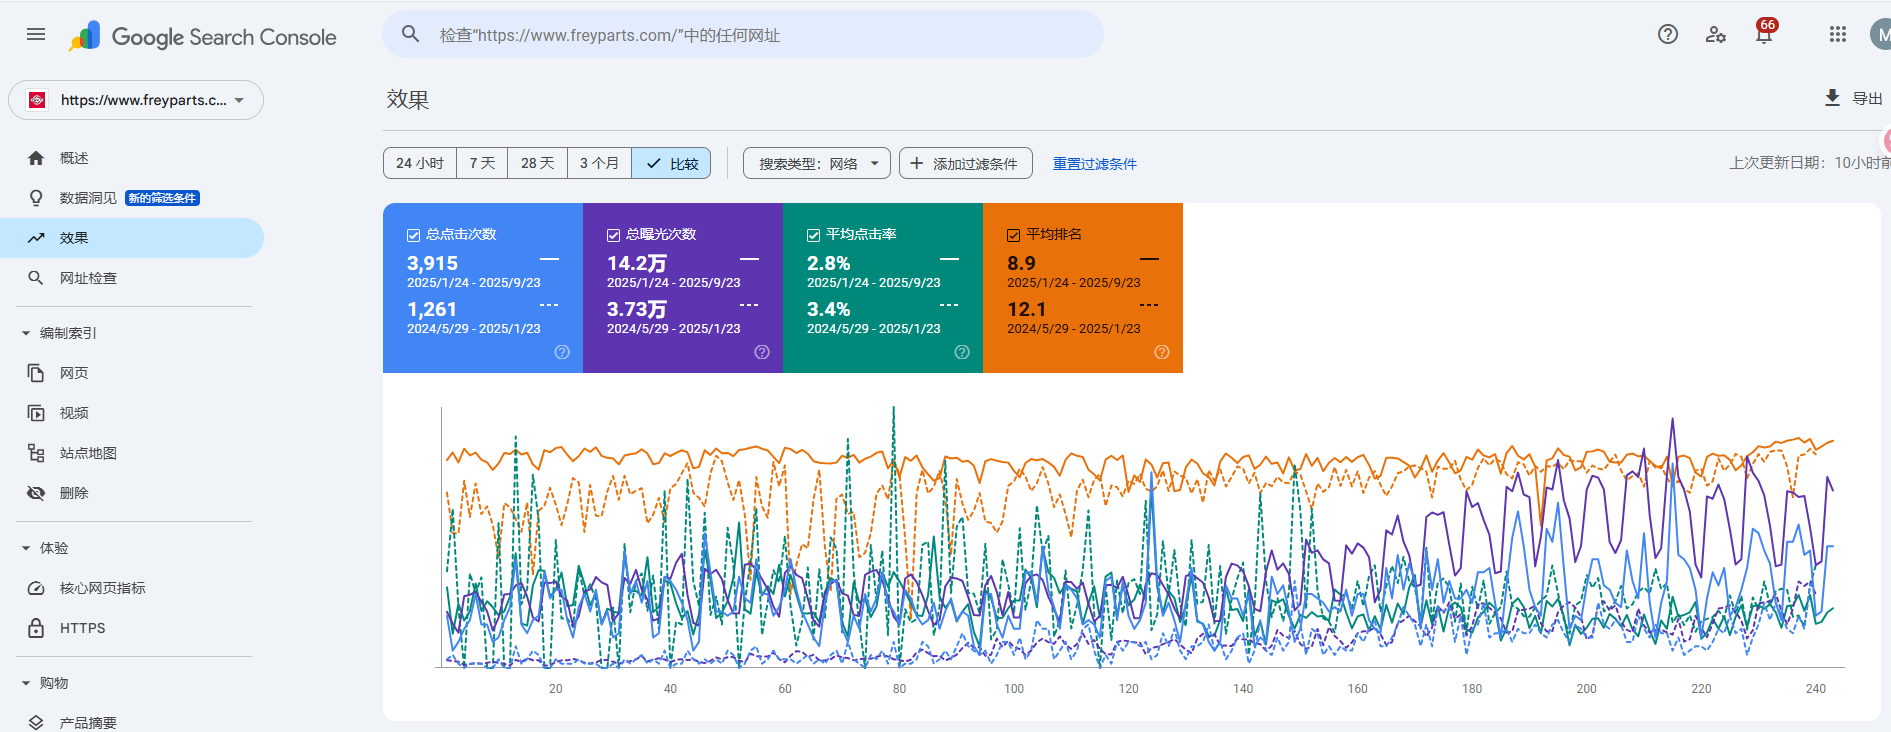Image resolution: width=1891 pixels, height=732 pixels.
Task: Open the manage users and settings icon
Action: pos(1716,35)
